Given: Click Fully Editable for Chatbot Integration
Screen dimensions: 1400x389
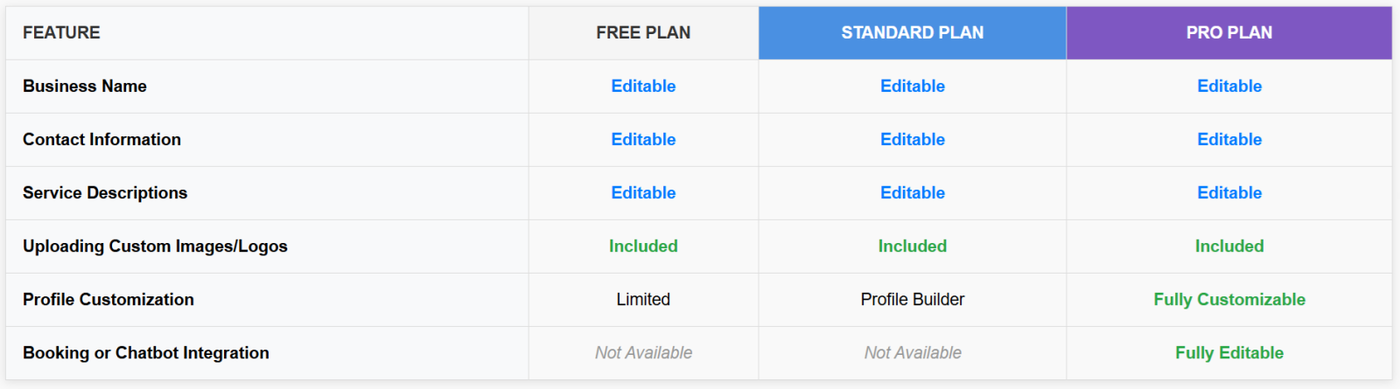Looking at the screenshot, I should click(x=1229, y=352).
